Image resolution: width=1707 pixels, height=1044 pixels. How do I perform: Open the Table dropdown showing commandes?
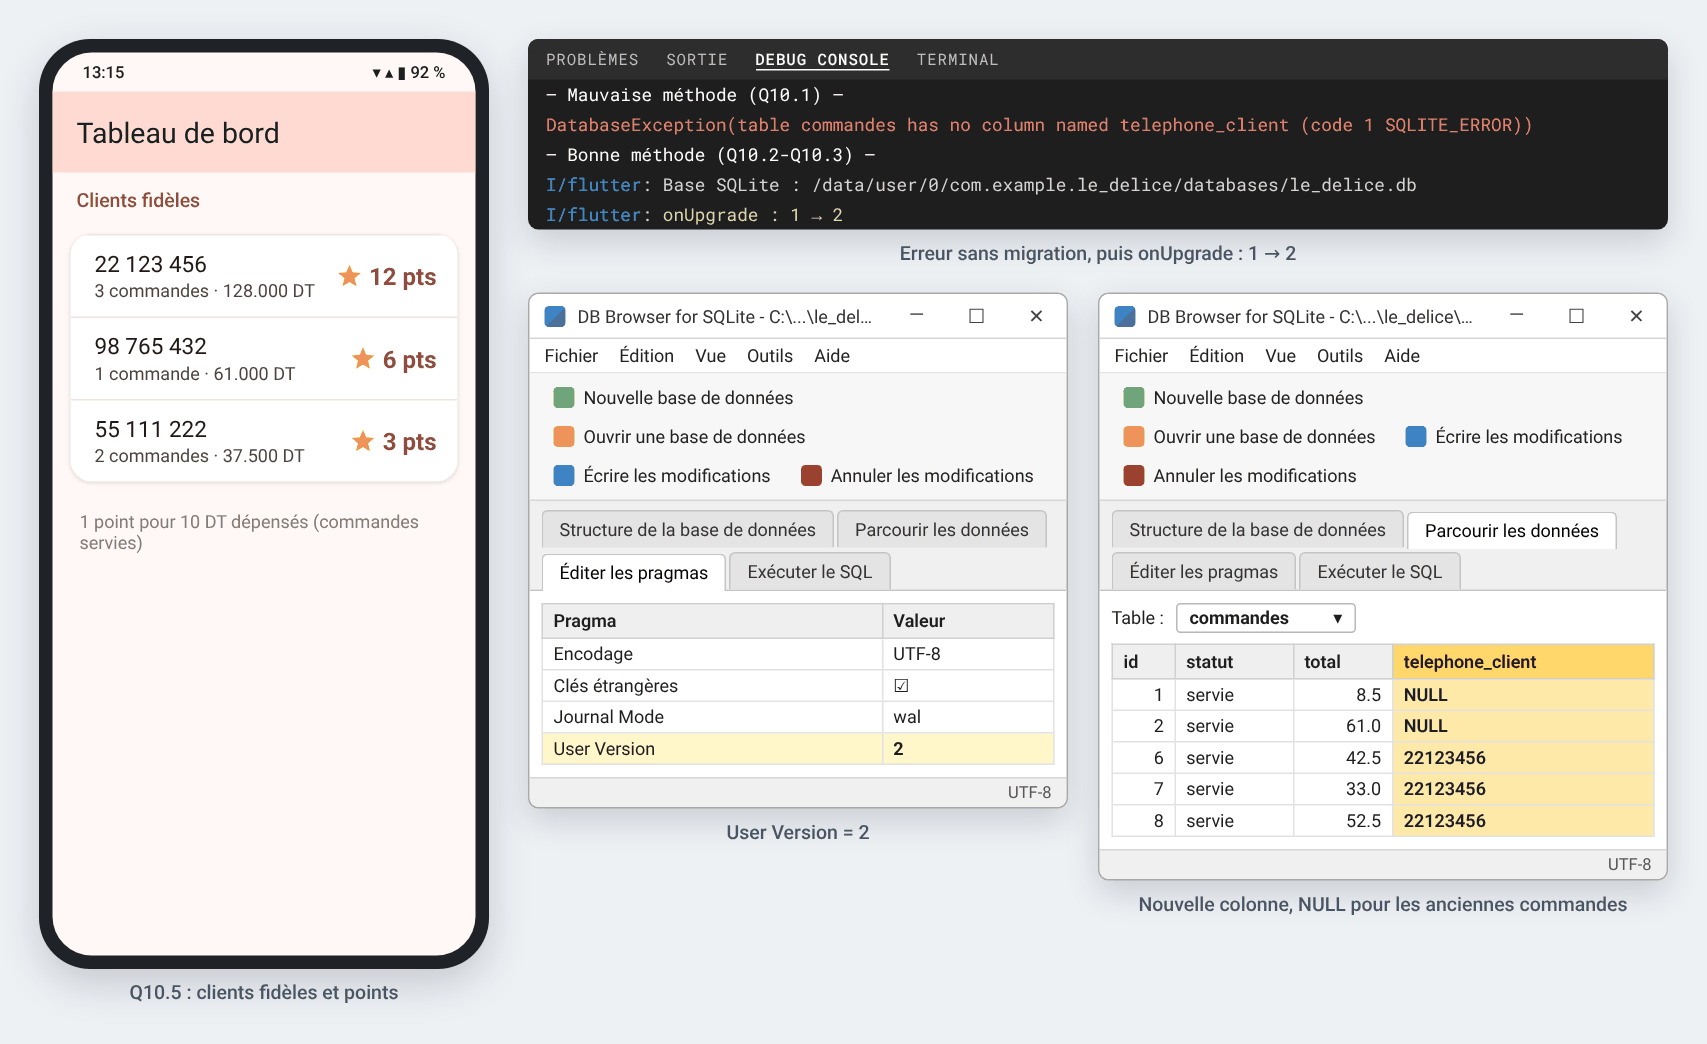click(x=1265, y=618)
